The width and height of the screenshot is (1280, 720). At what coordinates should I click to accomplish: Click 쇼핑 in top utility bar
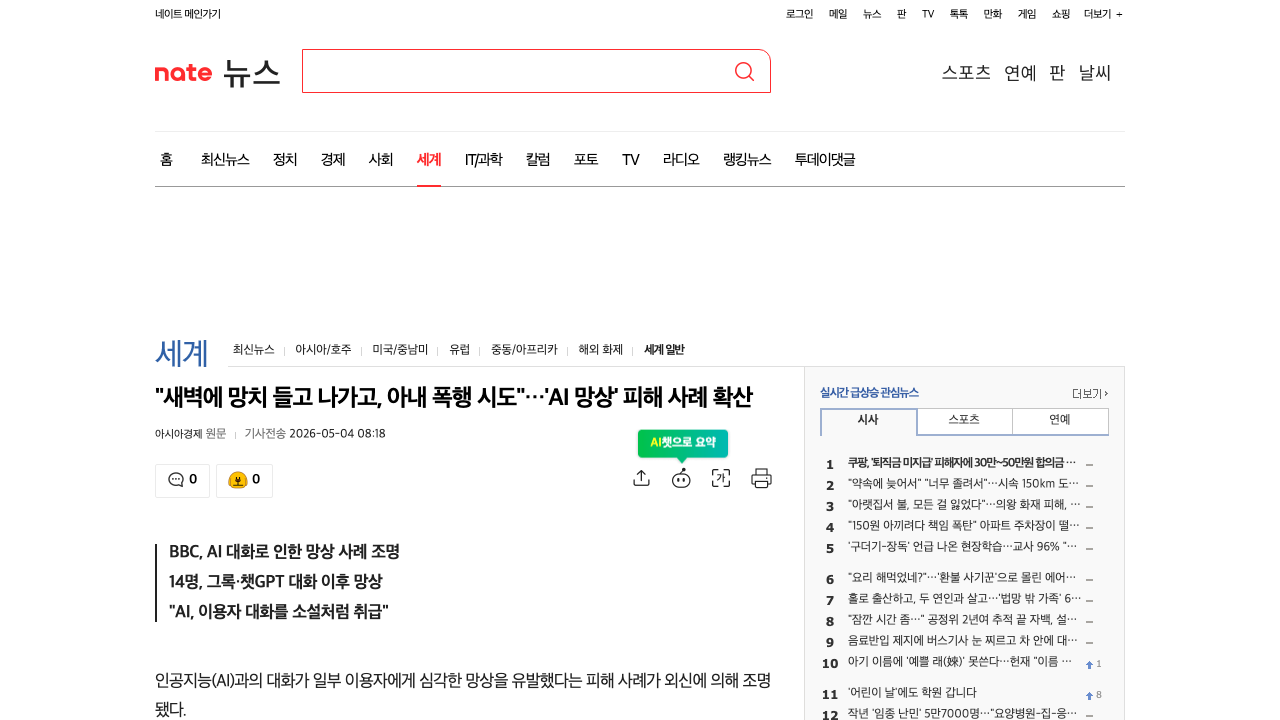pos(1061,14)
